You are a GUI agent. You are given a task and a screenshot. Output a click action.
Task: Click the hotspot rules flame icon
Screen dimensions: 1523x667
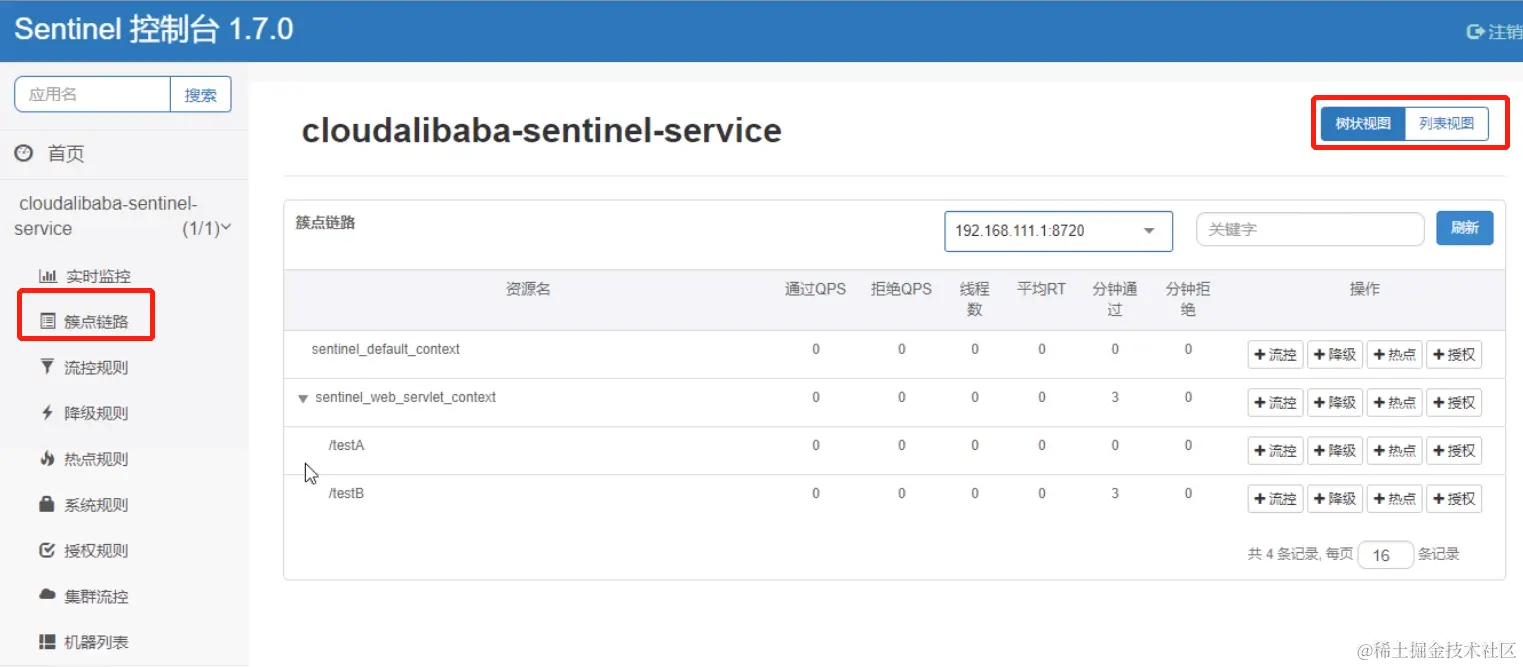[x=47, y=459]
